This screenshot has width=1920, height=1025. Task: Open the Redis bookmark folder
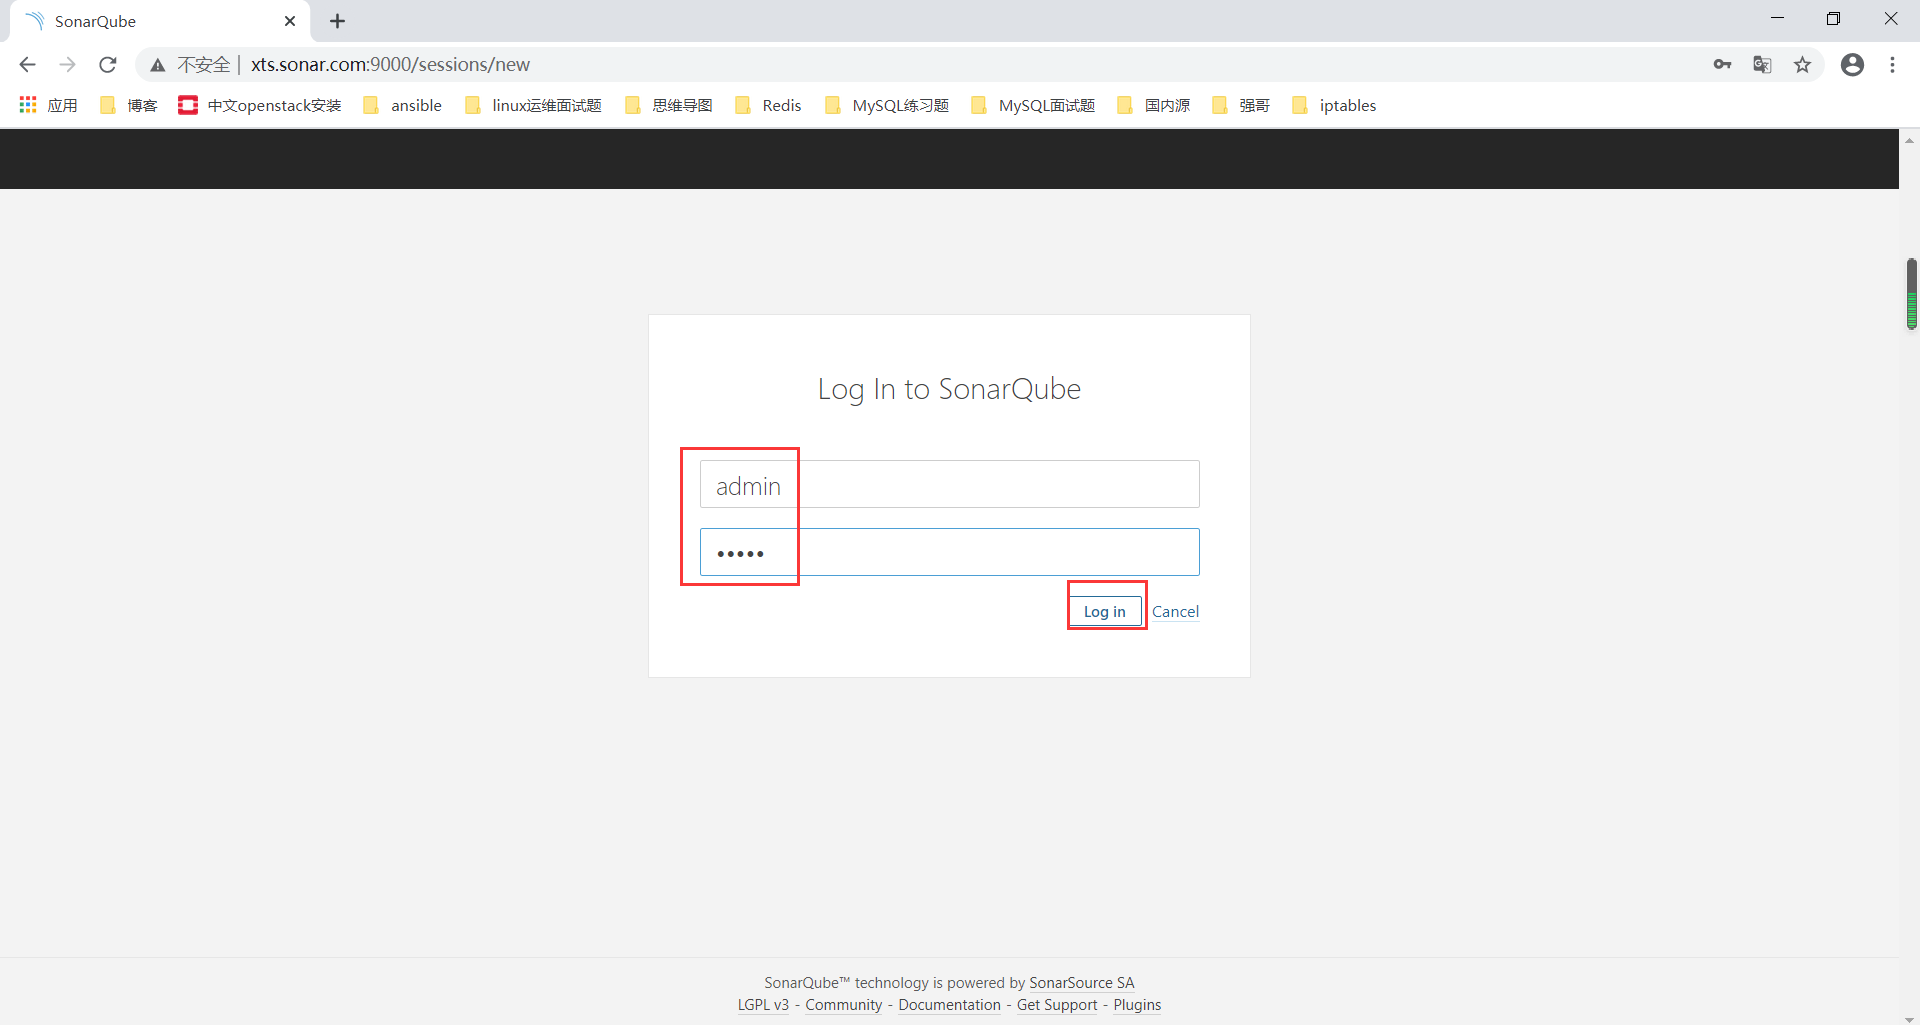pos(768,105)
